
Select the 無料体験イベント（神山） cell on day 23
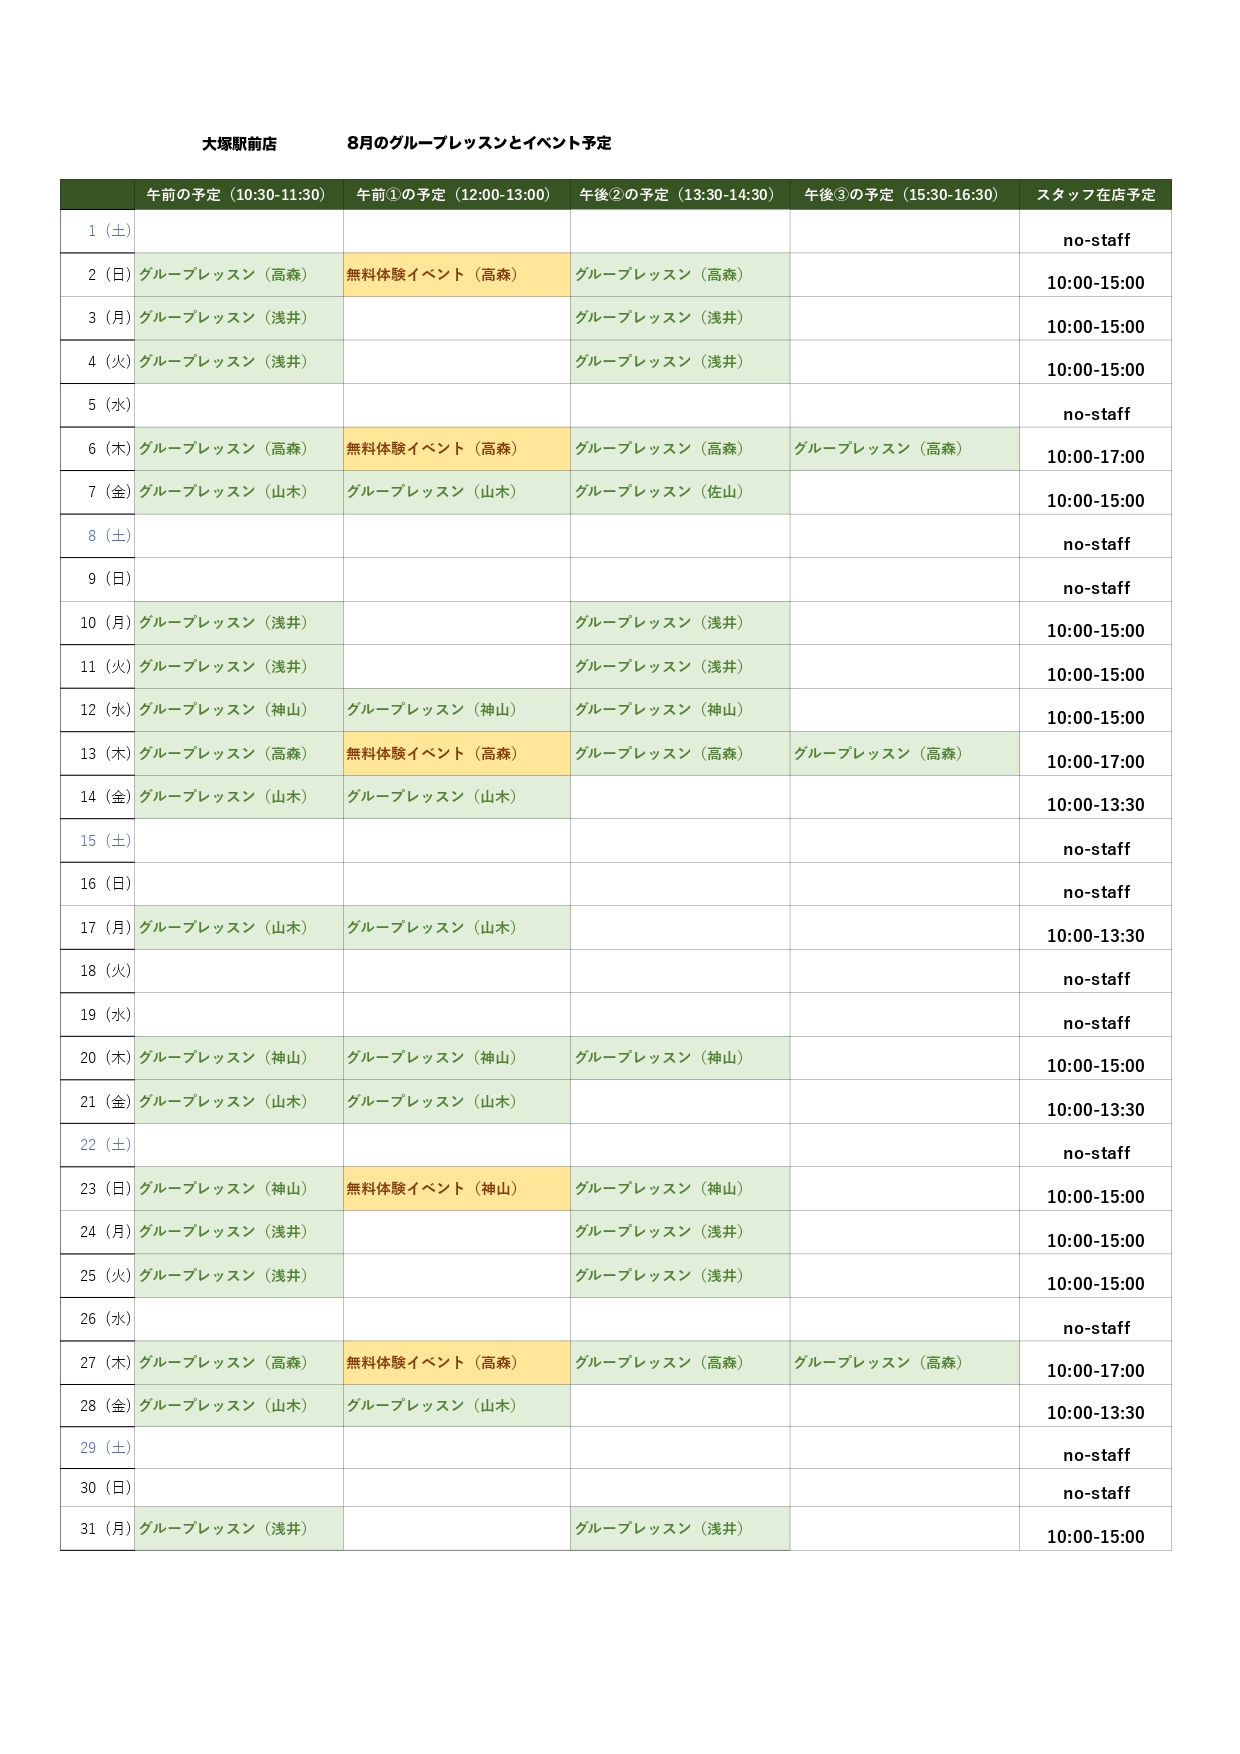[x=457, y=1189]
